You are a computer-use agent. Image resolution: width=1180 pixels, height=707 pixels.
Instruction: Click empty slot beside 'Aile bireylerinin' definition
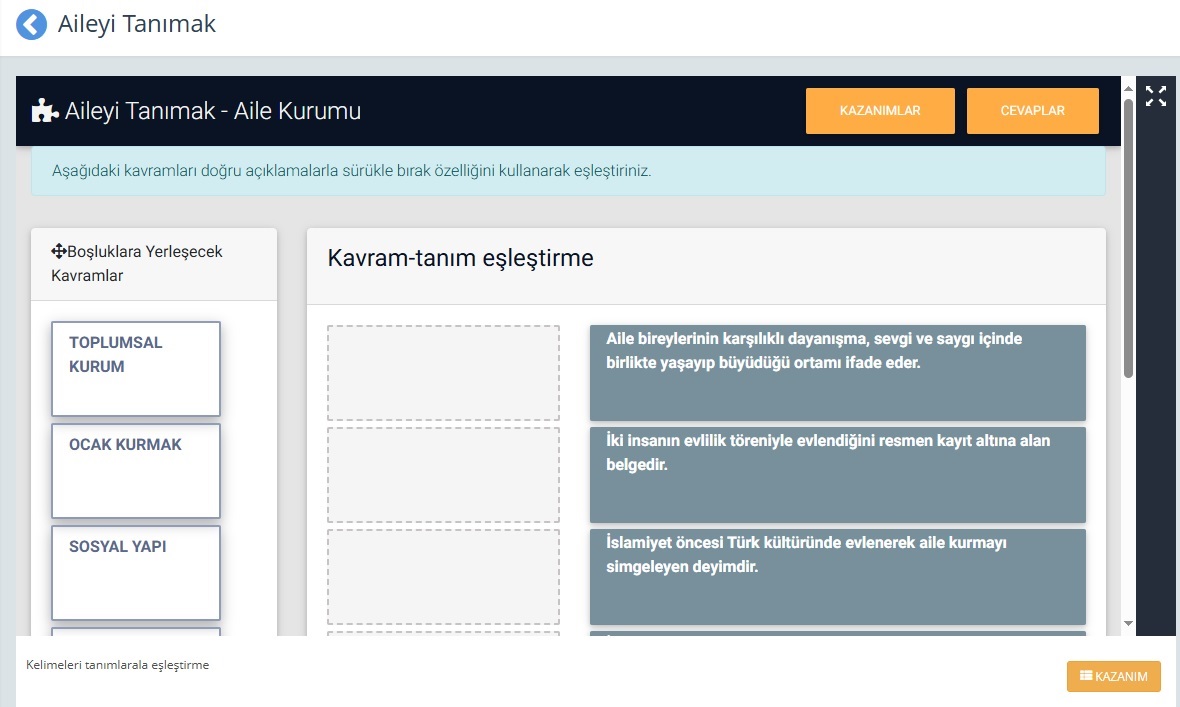tap(443, 373)
